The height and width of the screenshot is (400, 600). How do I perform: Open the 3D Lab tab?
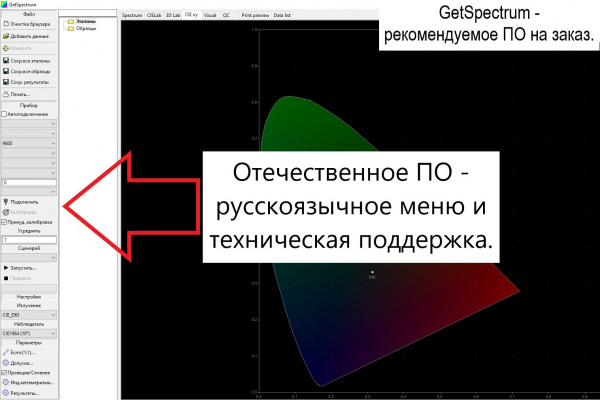coord(173,15)
